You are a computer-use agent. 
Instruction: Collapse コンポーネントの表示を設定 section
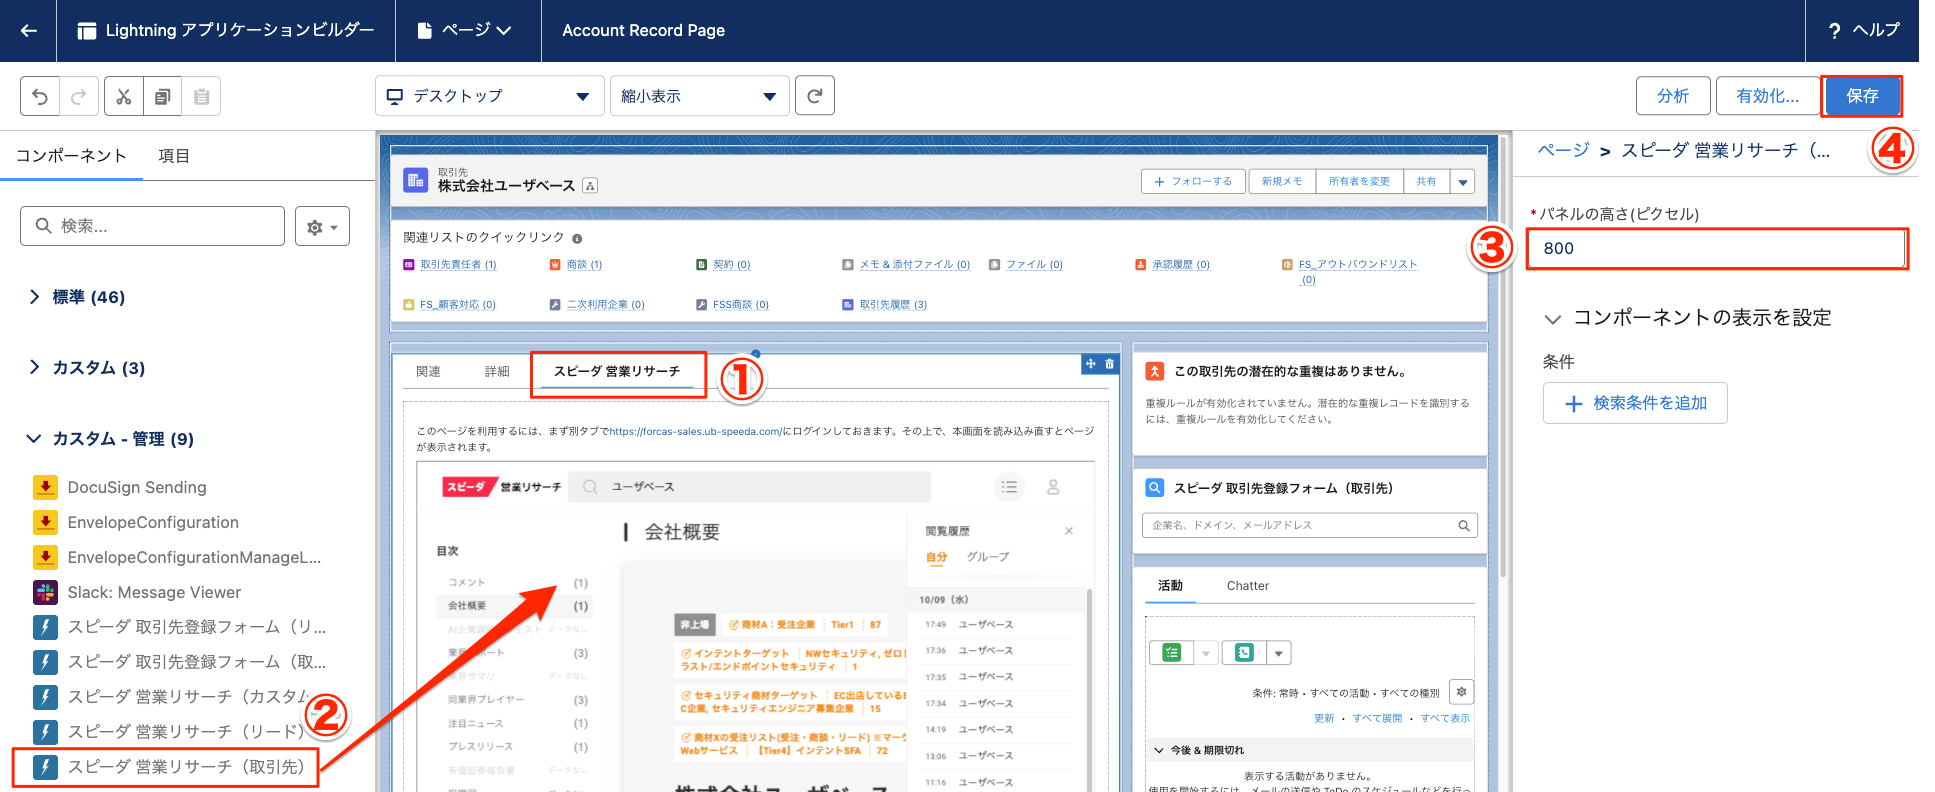click(1553, 319)
